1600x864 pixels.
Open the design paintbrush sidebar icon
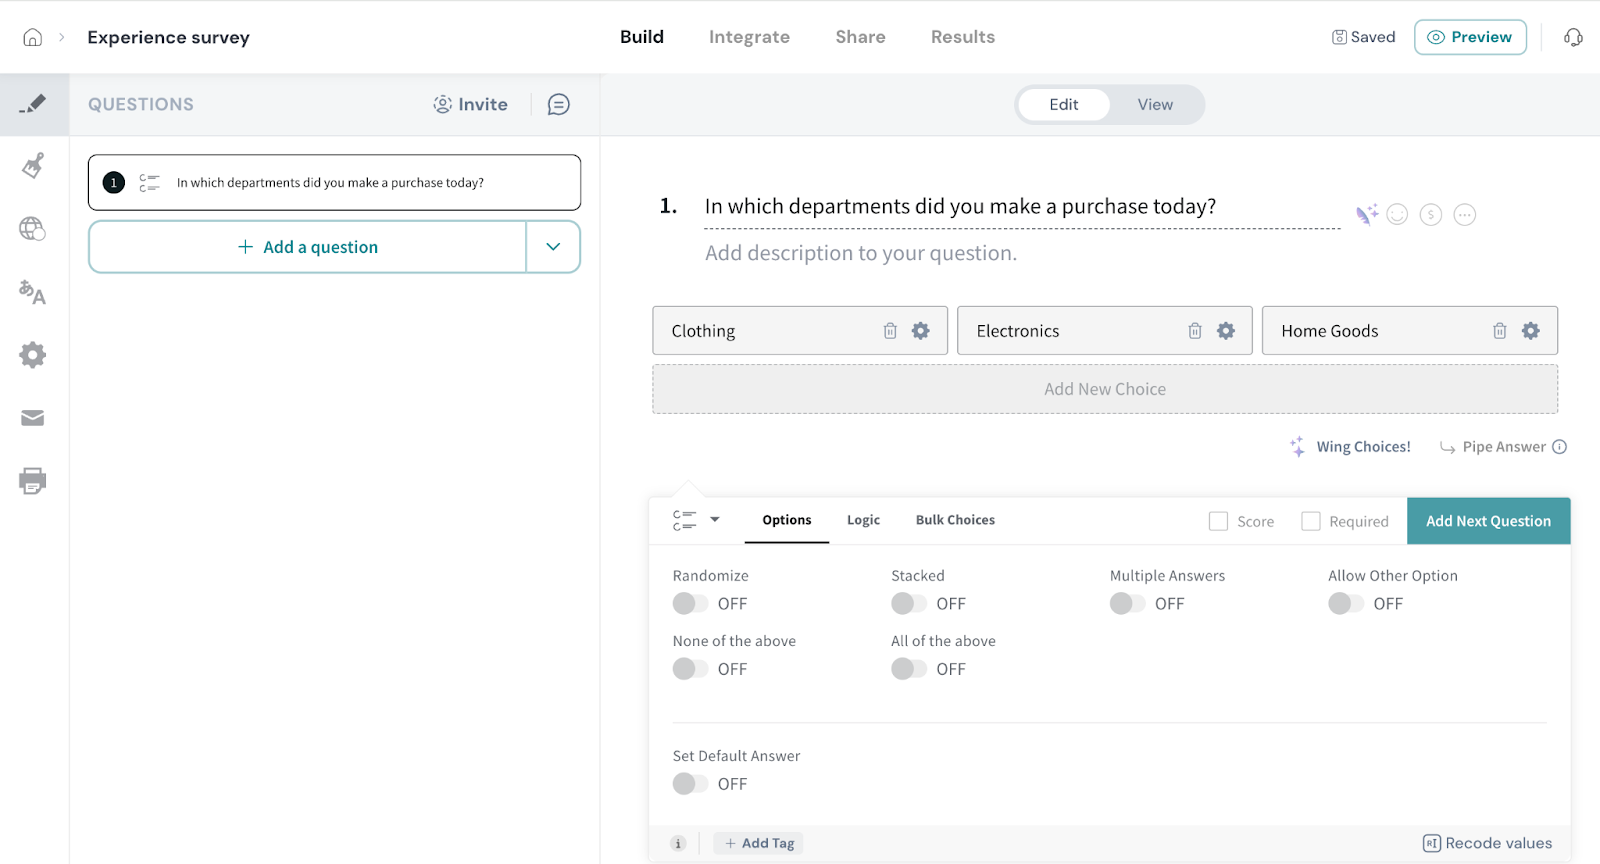click(x=33, y=165)
